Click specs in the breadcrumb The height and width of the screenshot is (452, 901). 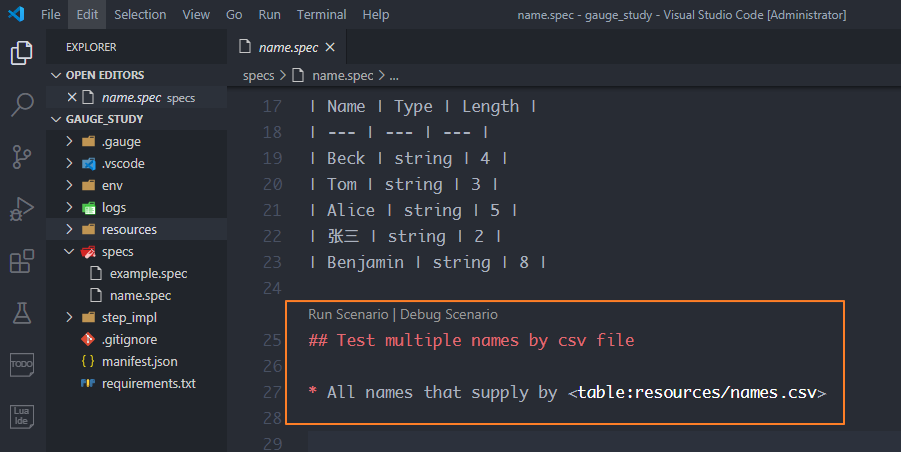259,75
